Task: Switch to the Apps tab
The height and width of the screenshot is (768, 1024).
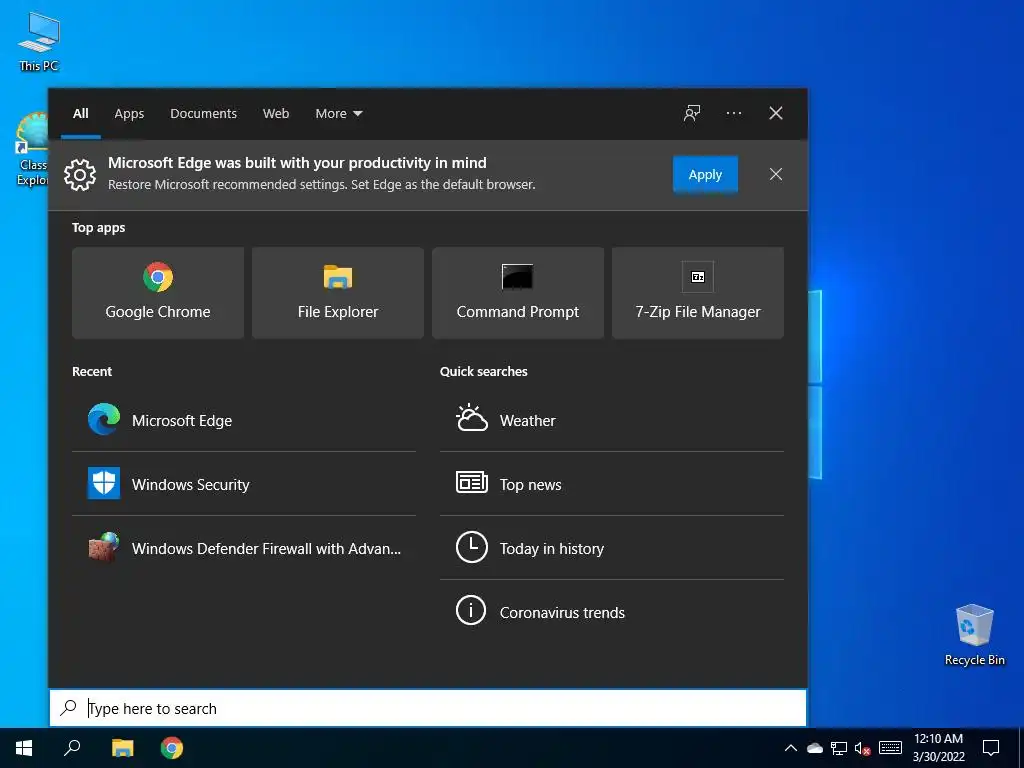Action: [129, 113]
